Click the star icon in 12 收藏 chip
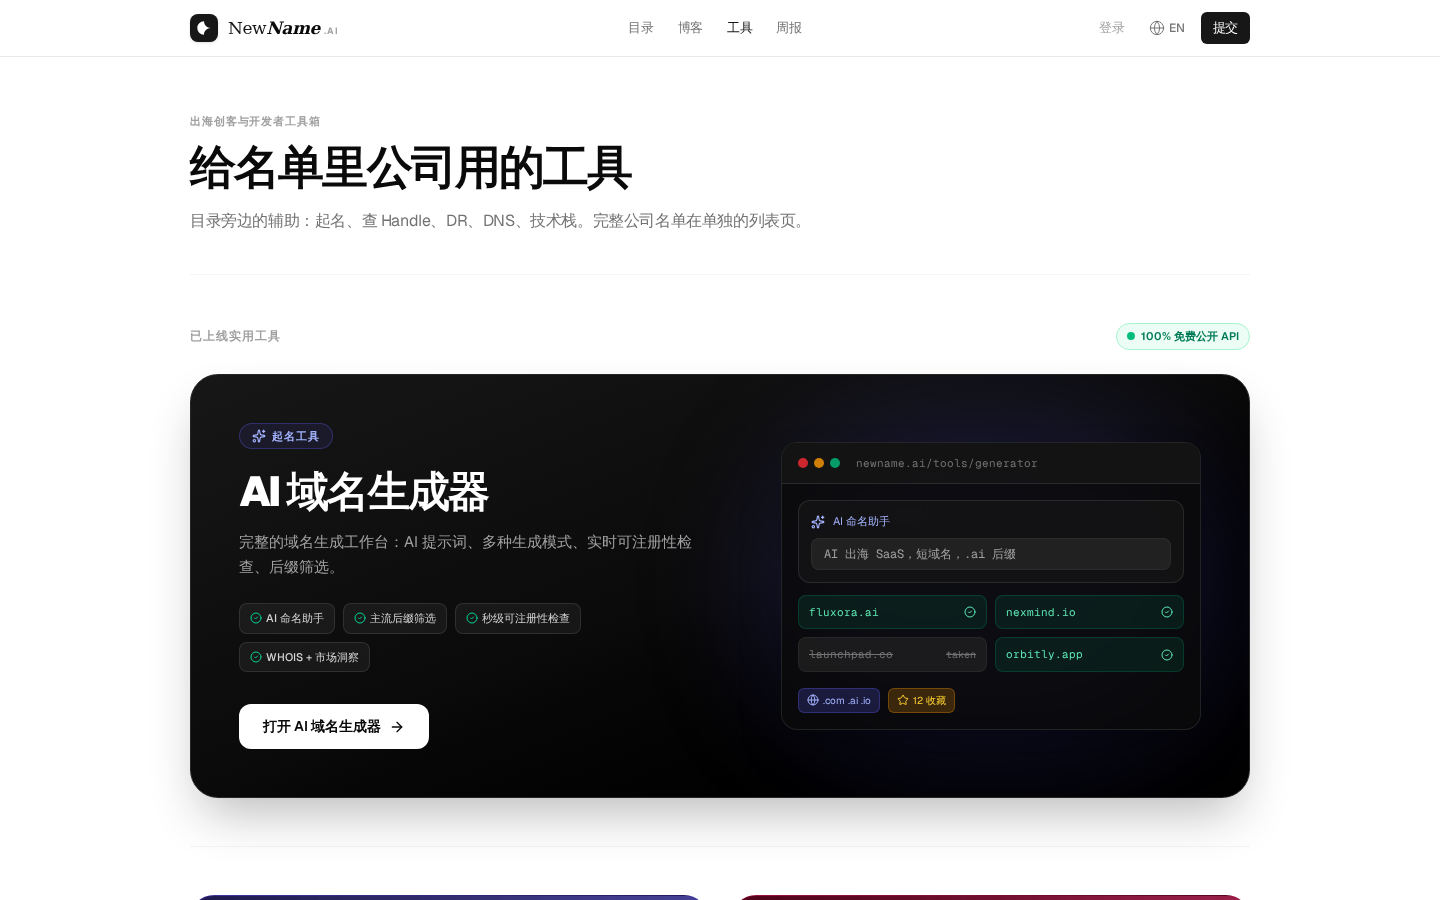This screenshot has width=1440, height=900. 903,700
